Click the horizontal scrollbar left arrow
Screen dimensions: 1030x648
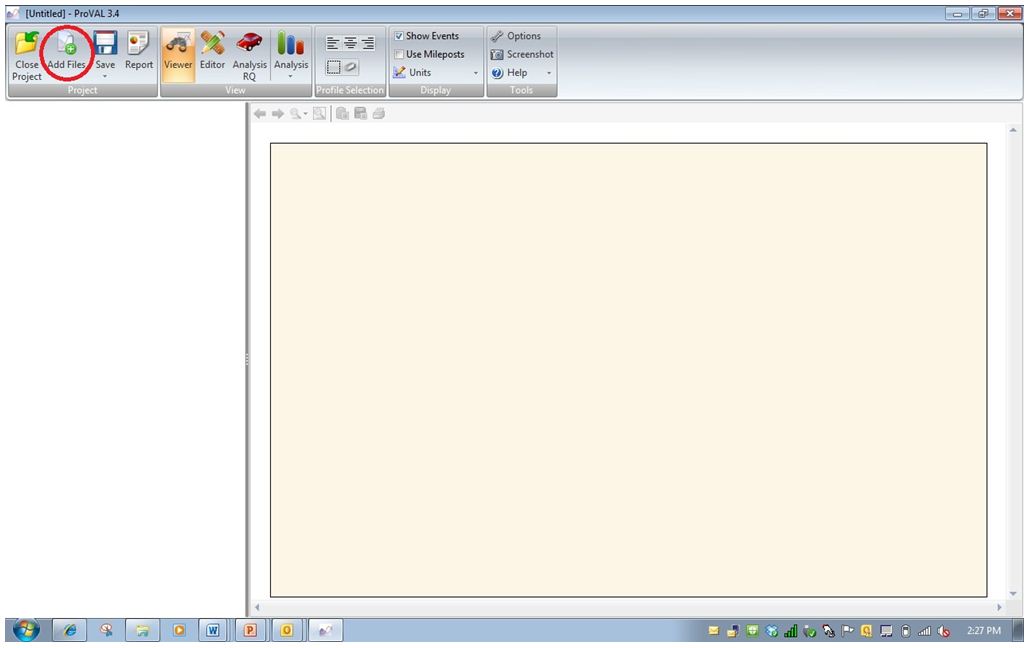pos(258,607)
